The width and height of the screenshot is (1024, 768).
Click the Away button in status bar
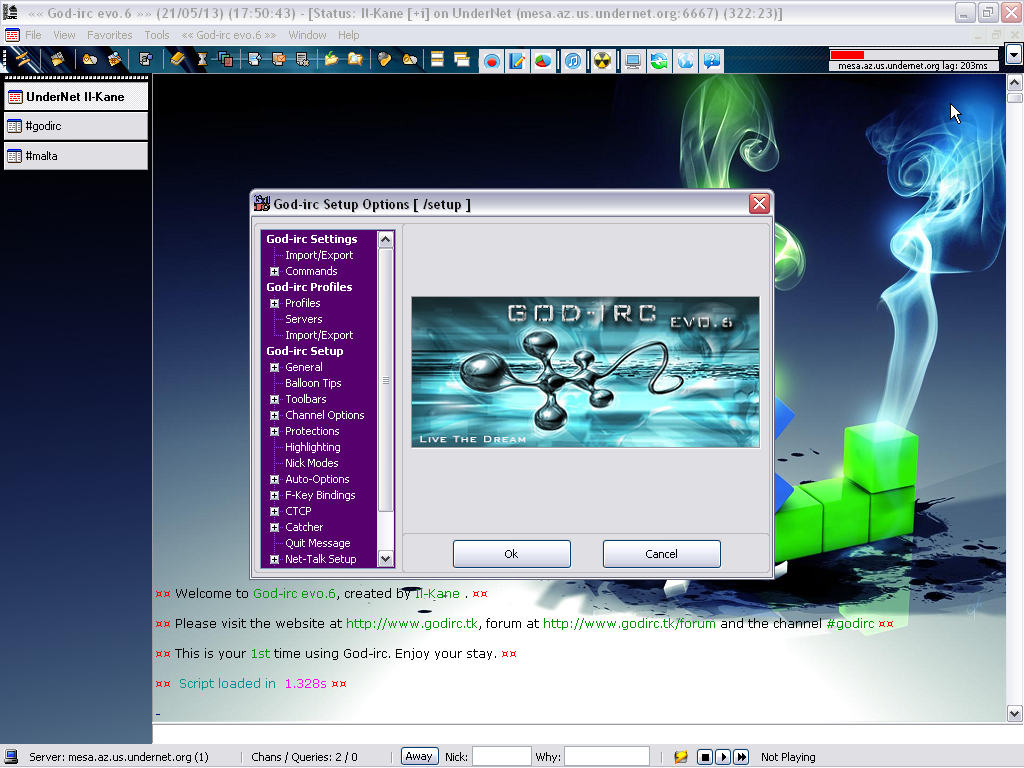(x=419, y=757)
